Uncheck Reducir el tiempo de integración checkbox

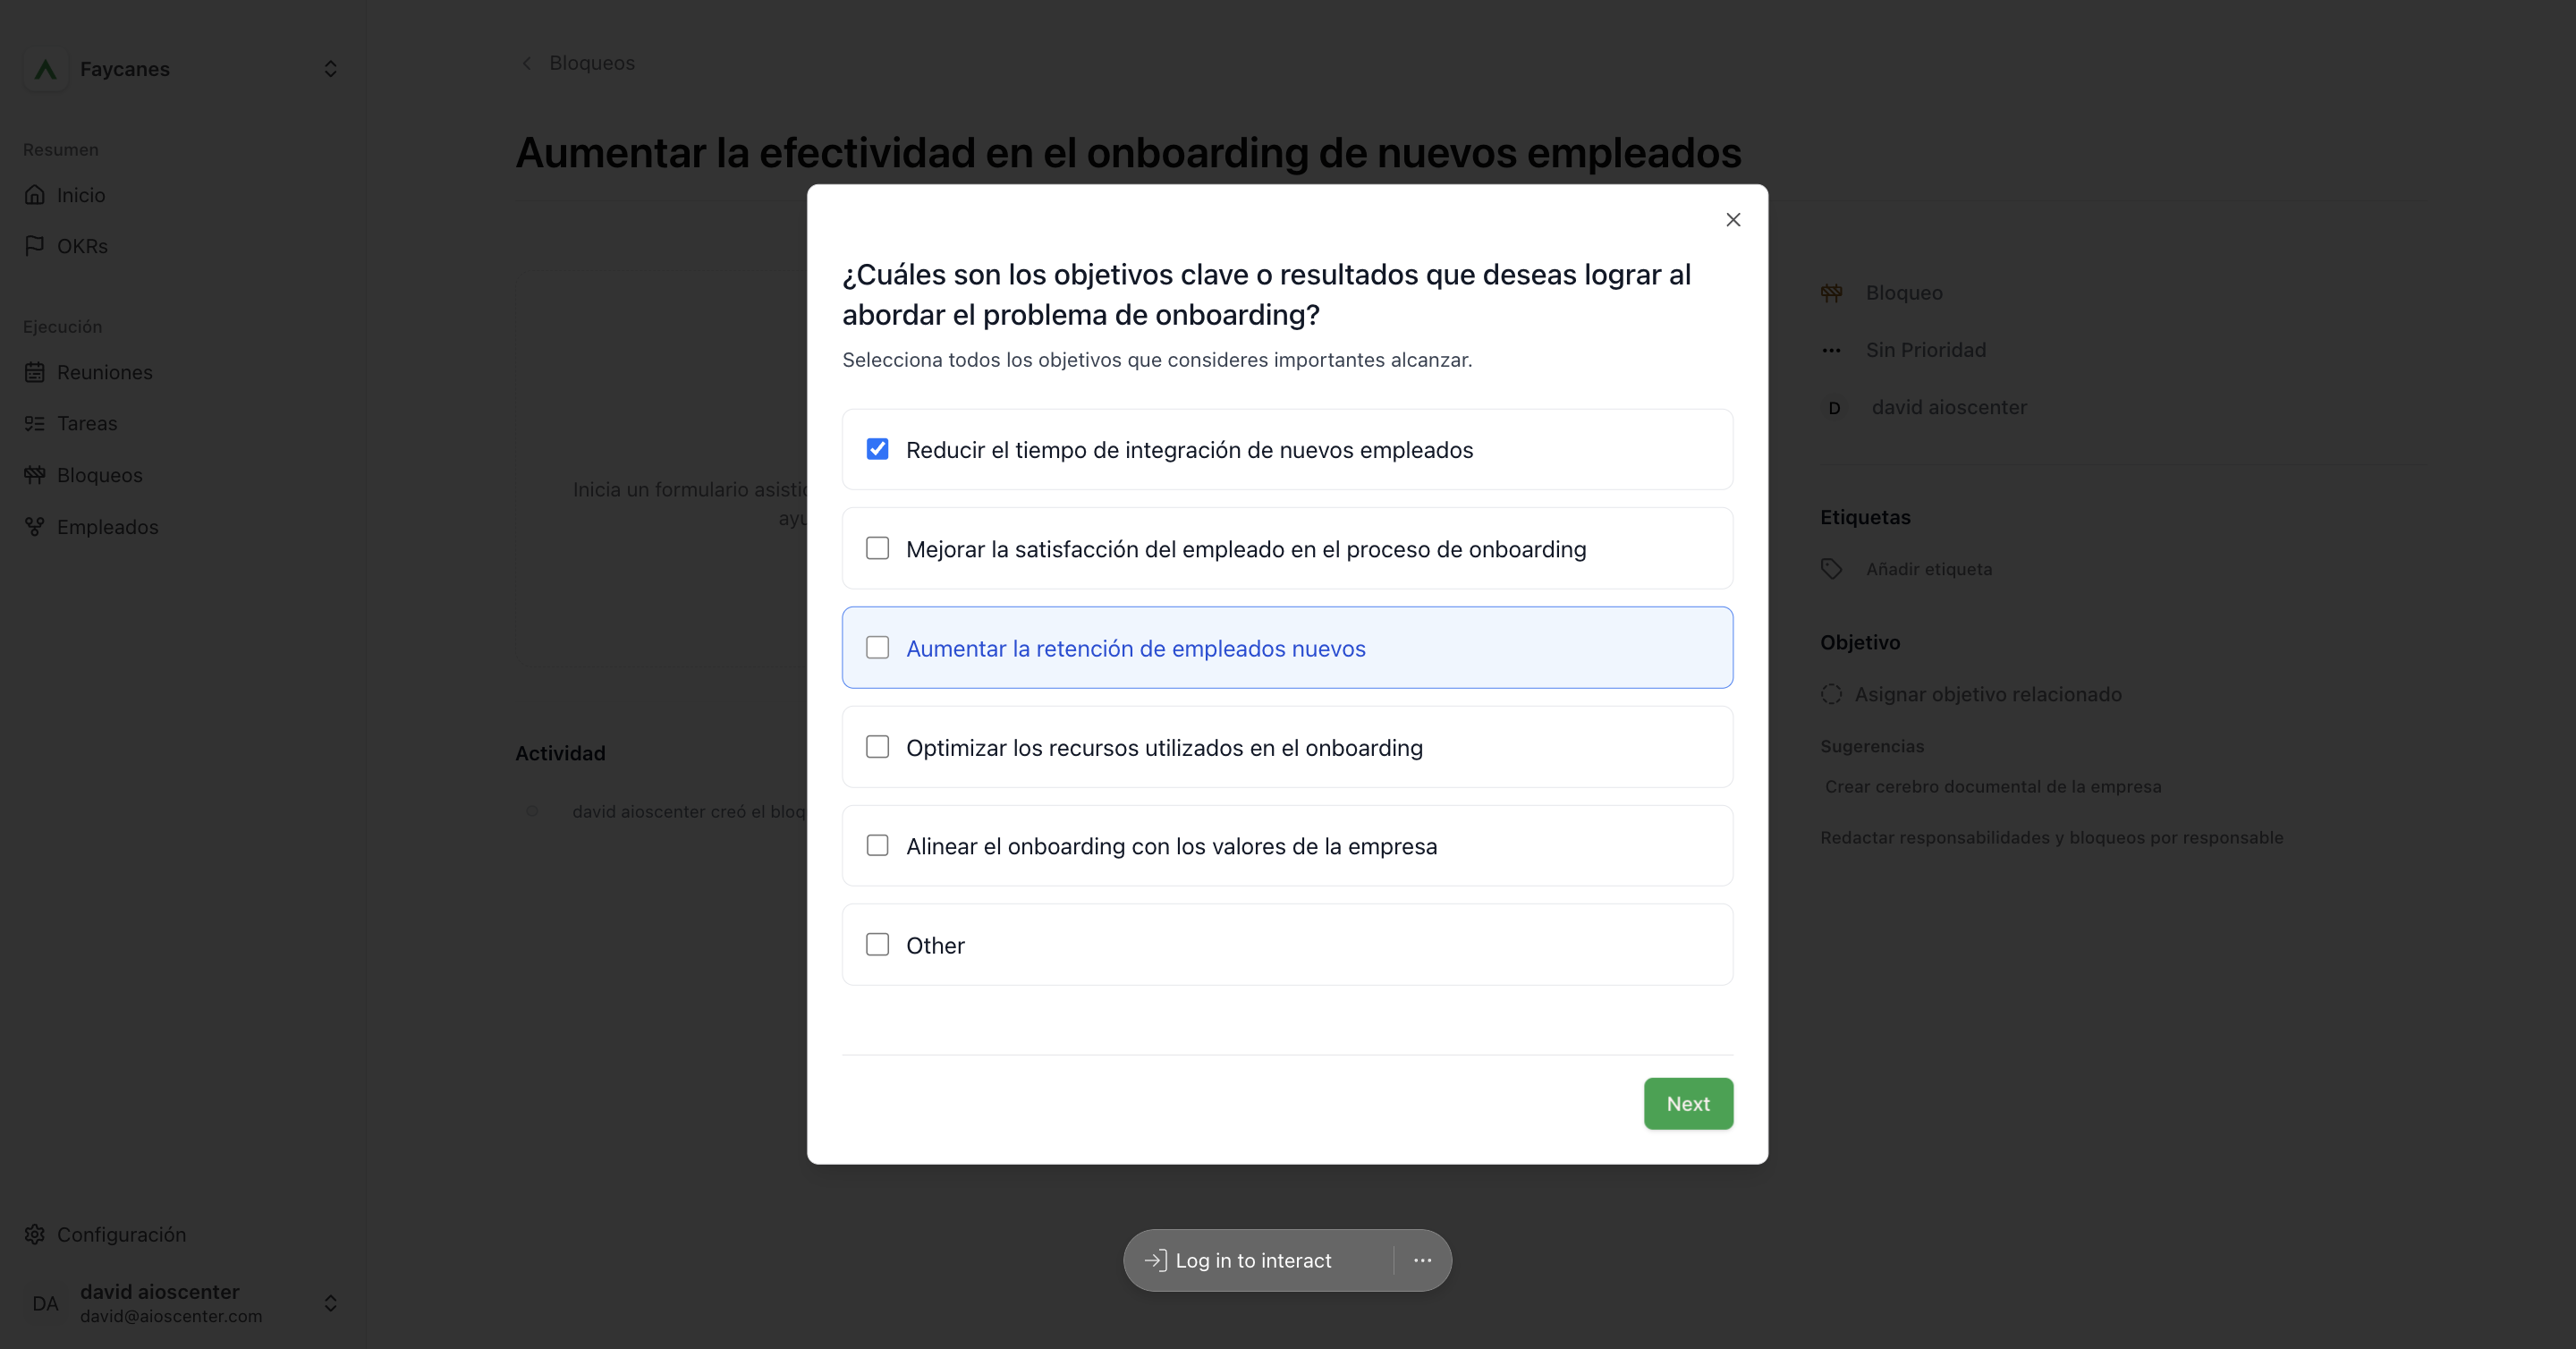point(877,449)
